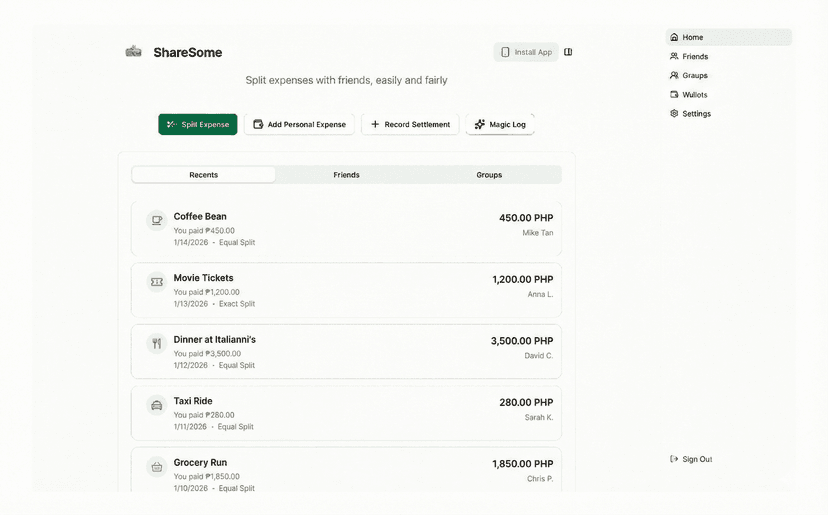
Task: Click the ticket icon for Movie Tickets
Action: (156, 283)
